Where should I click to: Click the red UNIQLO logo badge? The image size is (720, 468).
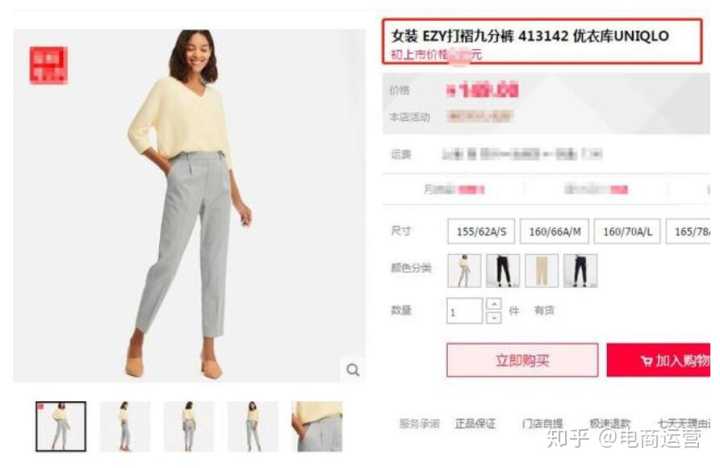[49, 65]
